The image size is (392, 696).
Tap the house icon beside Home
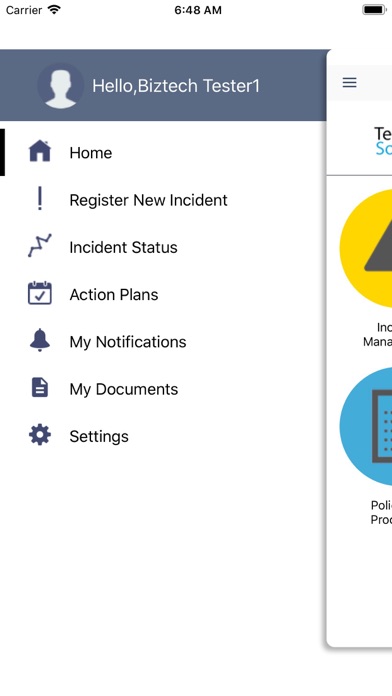[40, 152]
